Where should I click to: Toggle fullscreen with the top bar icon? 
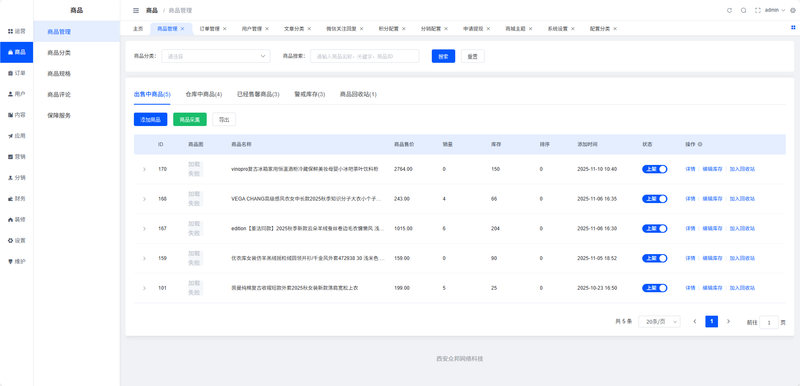coord(758,10)
